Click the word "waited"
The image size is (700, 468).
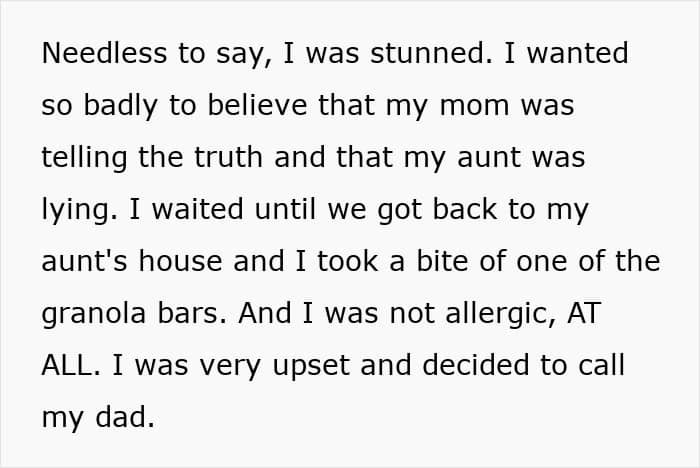coord(179,209)
